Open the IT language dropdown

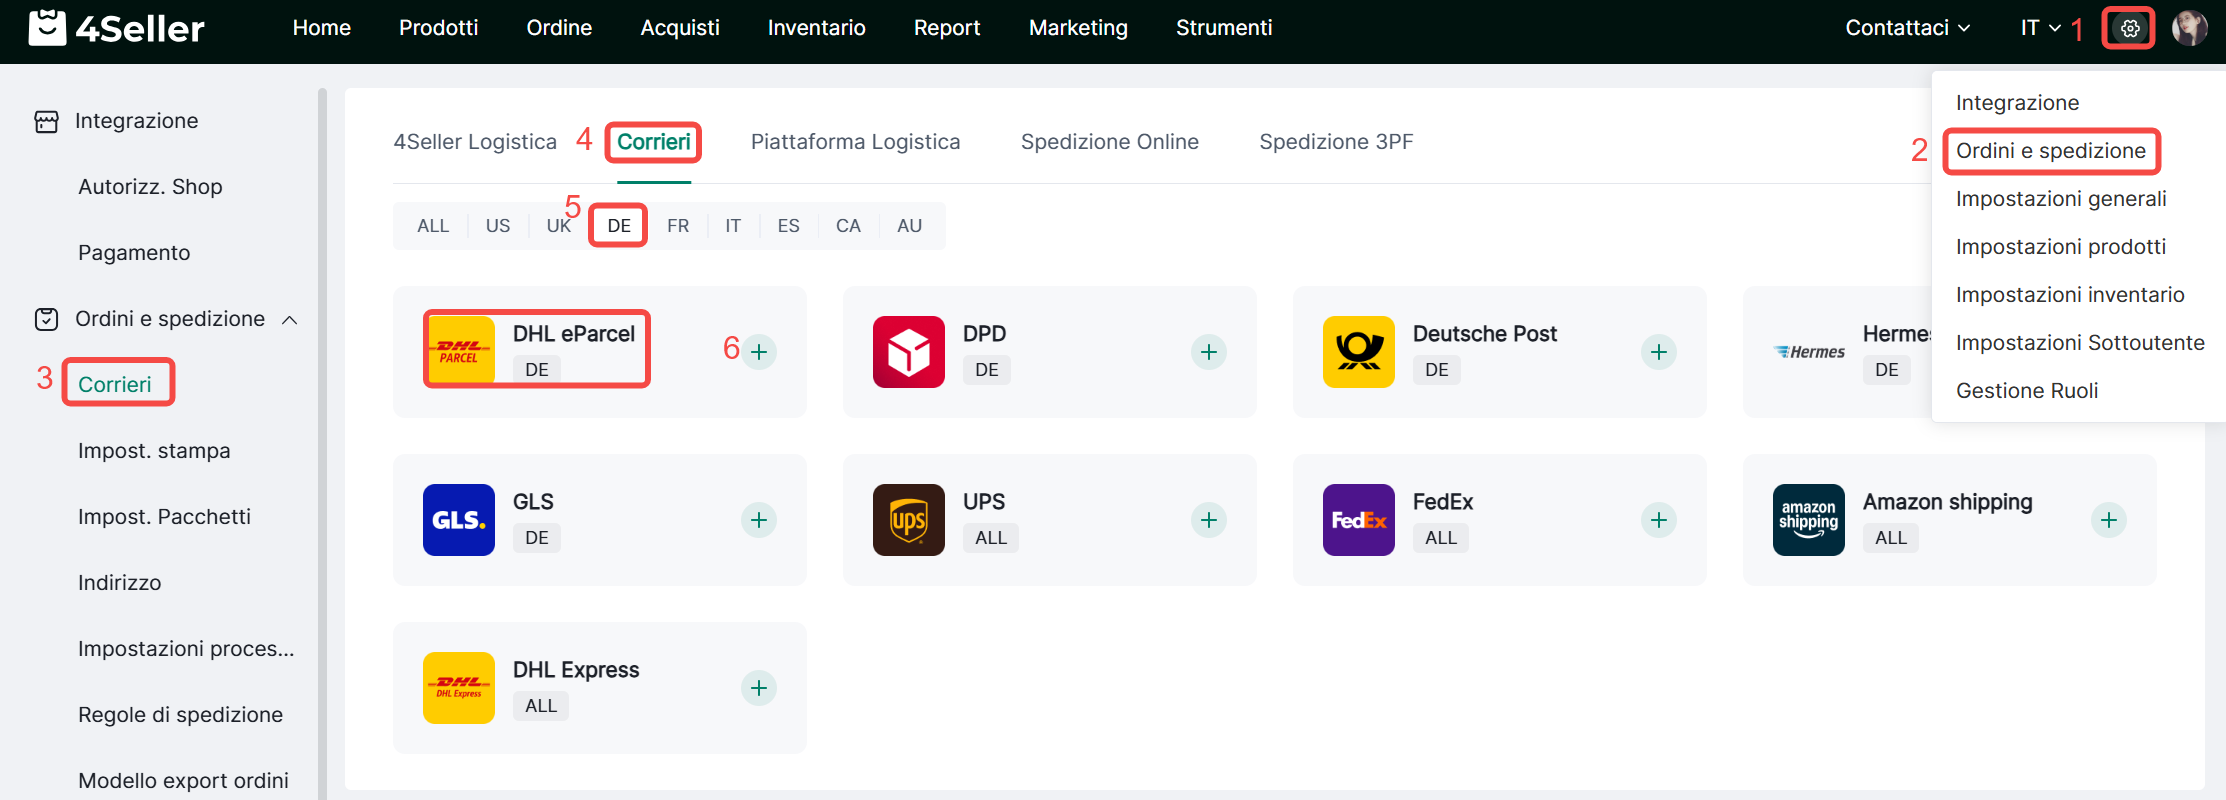pos(2040,28)
